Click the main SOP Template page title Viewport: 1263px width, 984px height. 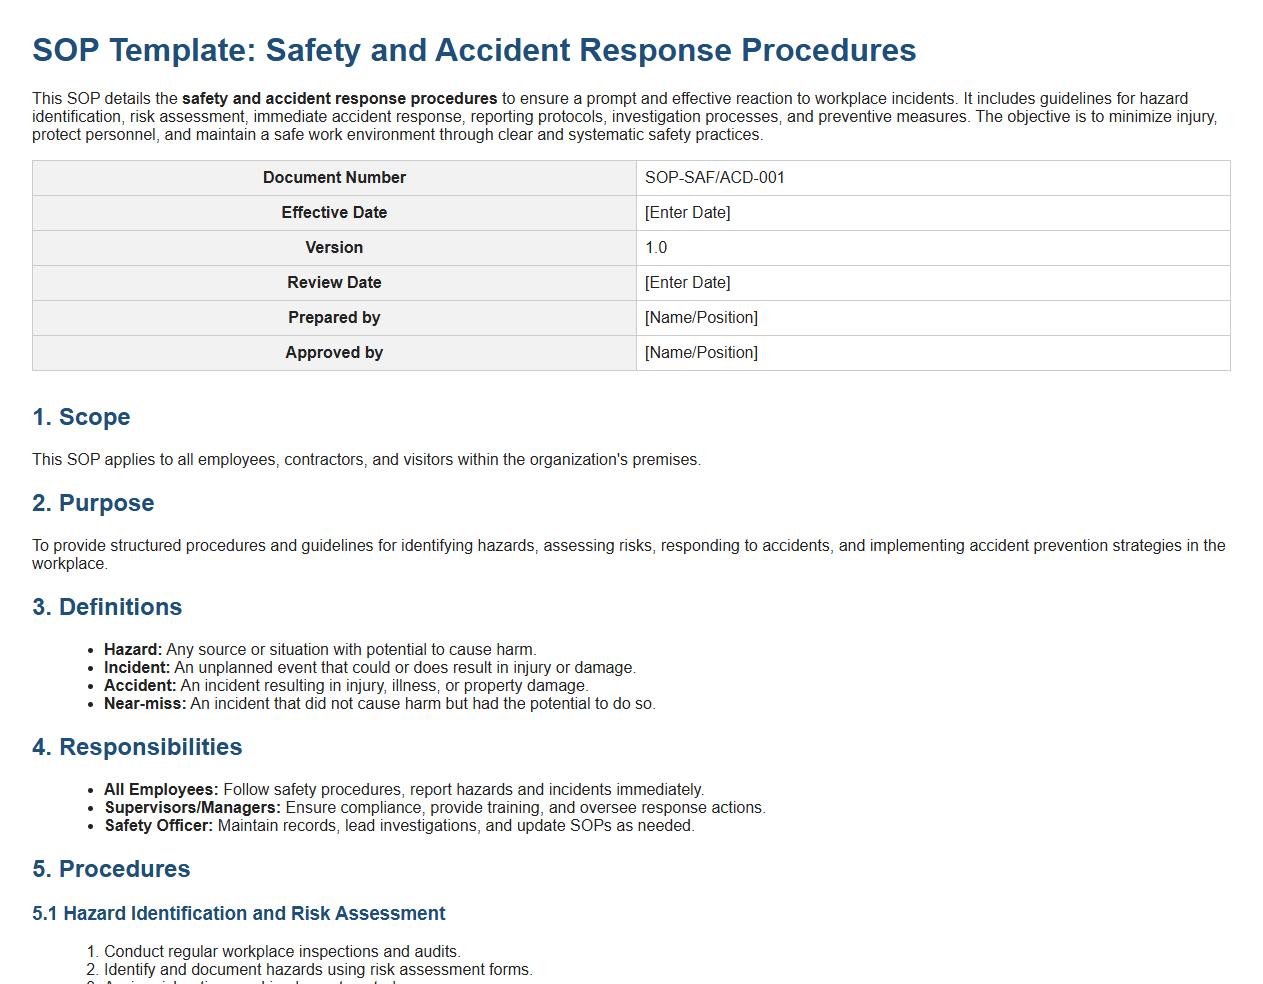coord(474,50)
